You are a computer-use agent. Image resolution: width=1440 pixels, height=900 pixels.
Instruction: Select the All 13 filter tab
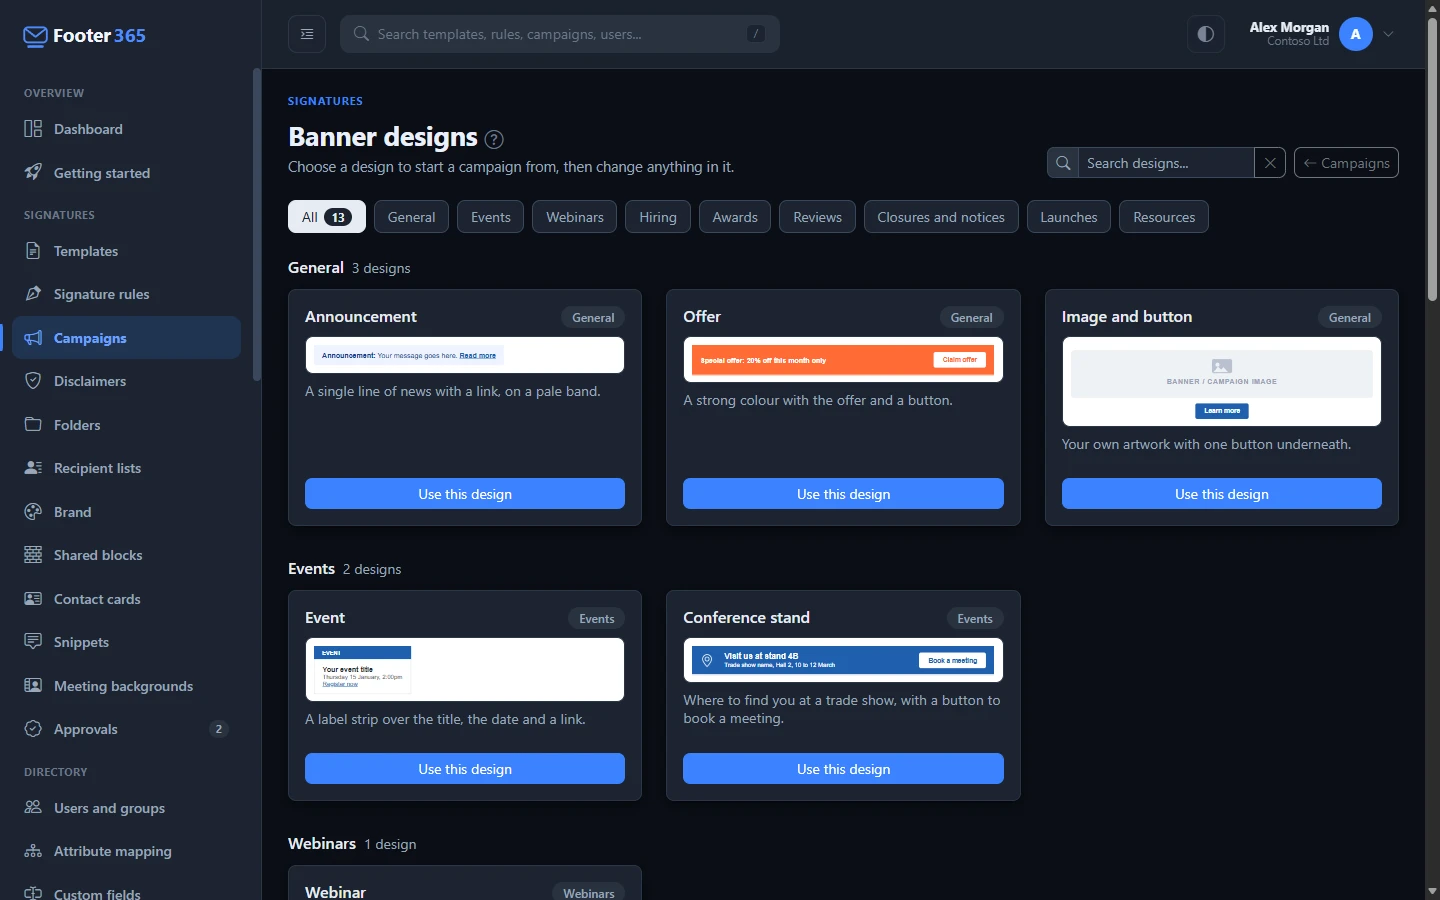point(327,217)
